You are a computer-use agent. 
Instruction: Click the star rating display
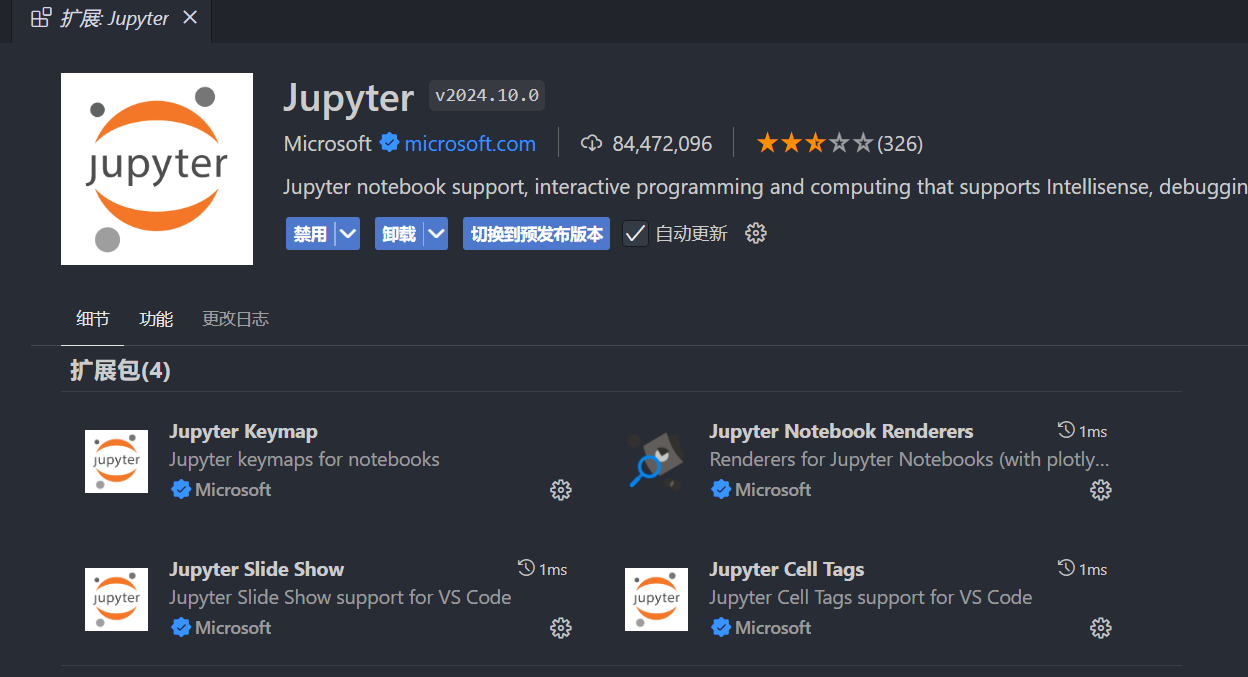pyautogui.click(x=815, y=143)
